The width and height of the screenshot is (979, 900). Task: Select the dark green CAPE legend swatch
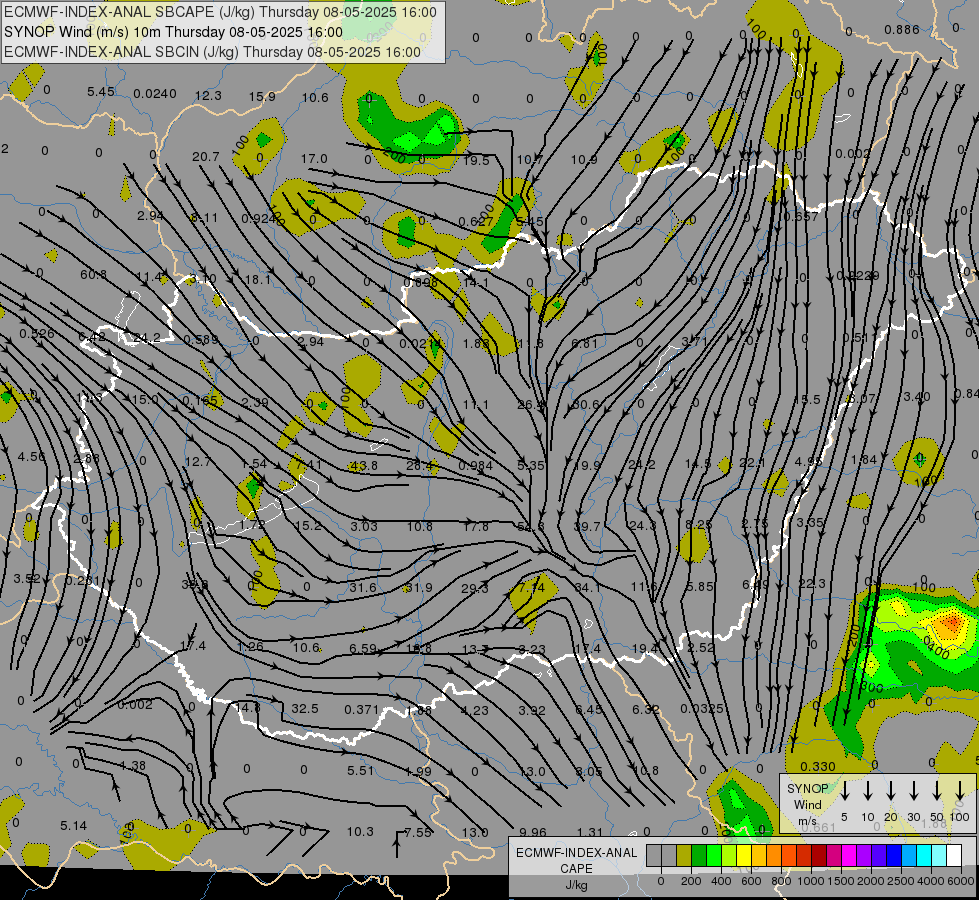pos(699,856)
